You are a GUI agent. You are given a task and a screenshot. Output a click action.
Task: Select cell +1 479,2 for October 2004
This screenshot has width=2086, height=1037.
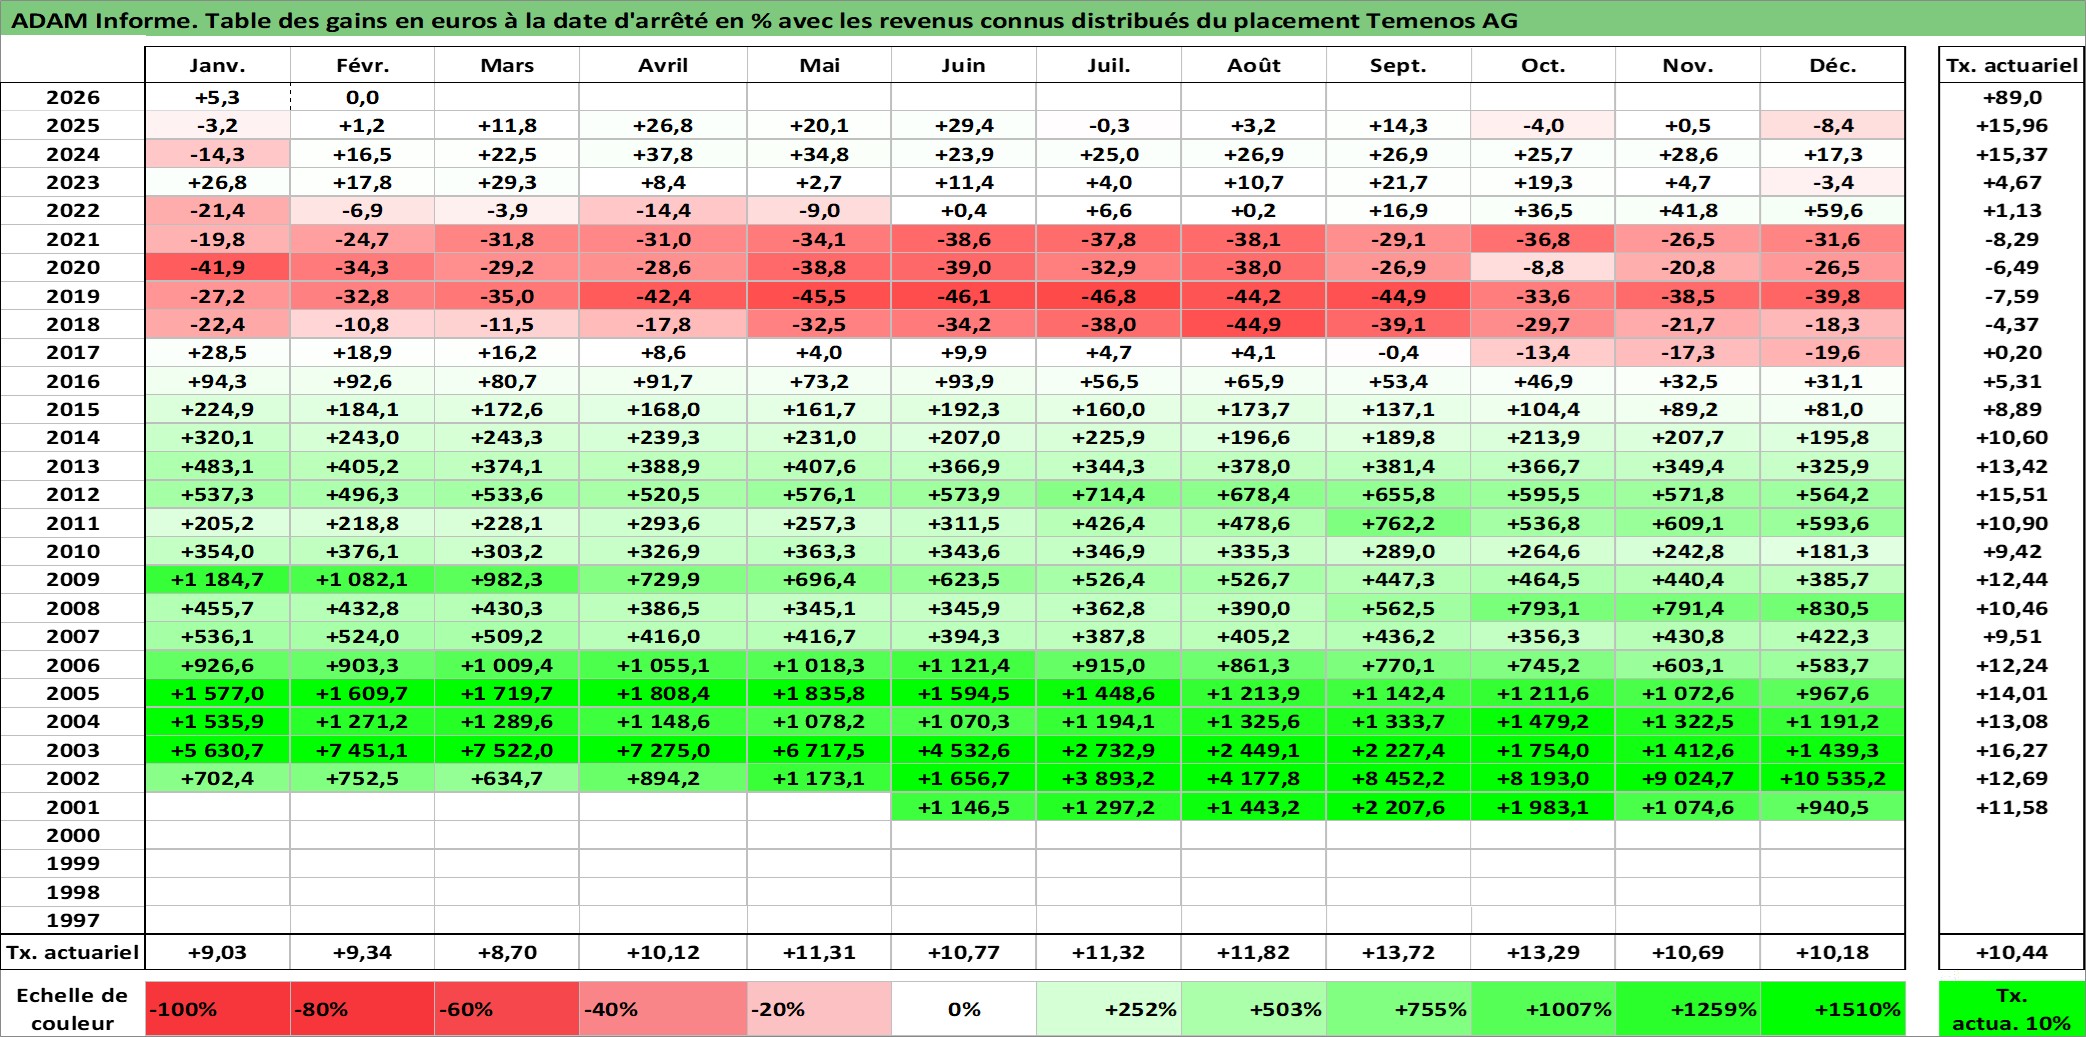[1543, 721]
